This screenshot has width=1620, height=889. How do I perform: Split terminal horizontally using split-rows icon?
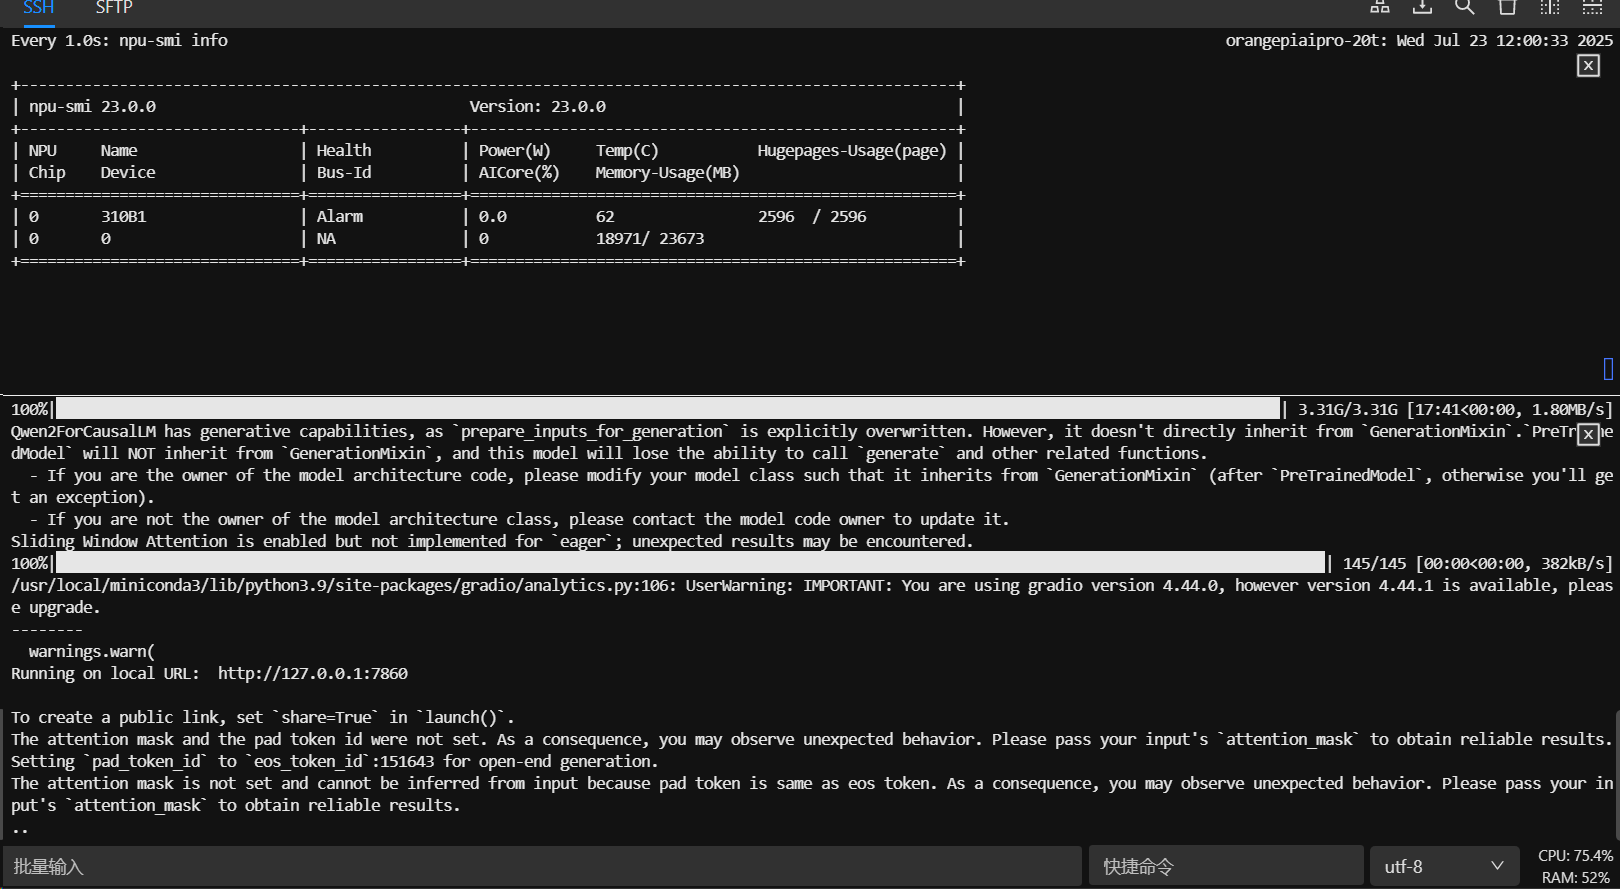(1592, 7)
